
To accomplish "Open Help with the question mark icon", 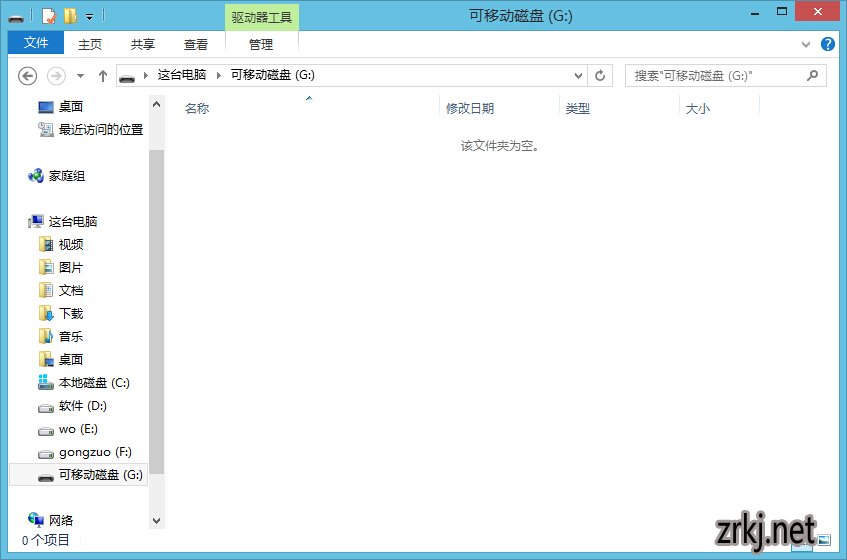I will (828, 44).
